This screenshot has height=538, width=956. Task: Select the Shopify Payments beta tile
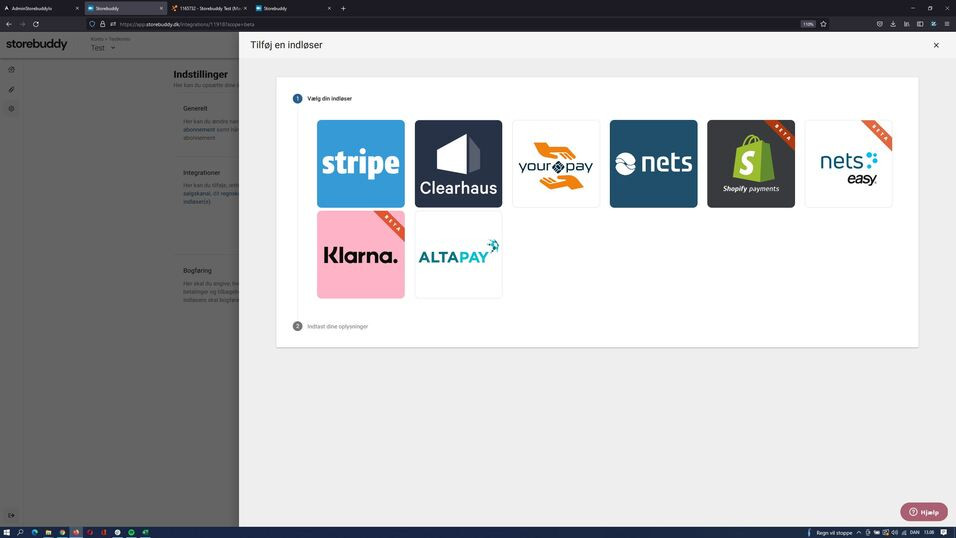pos(750,164)
